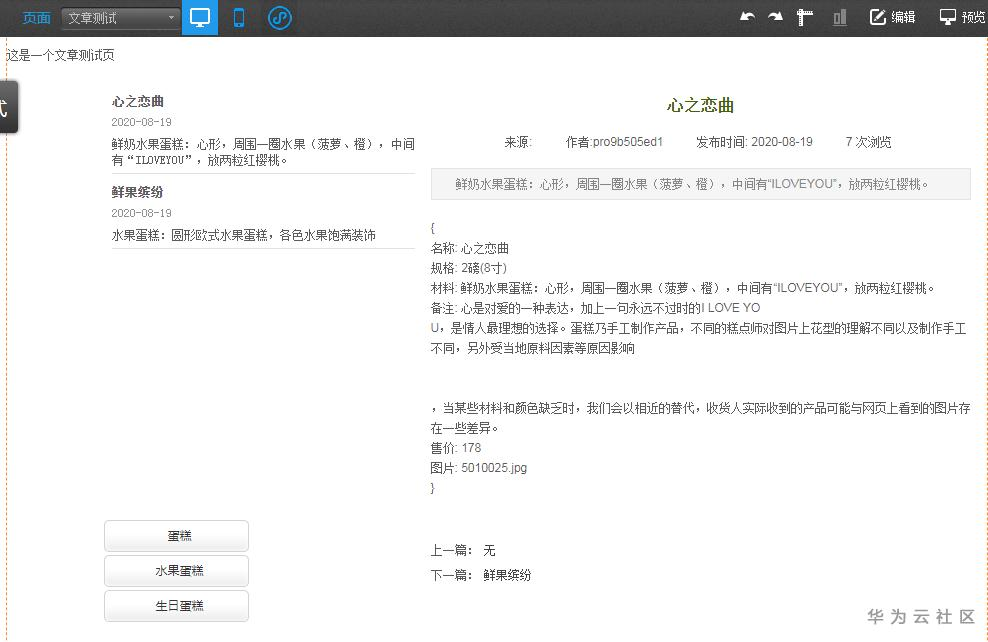Click previous article value 无
Screen dimensions: 988x642
pos(489,551)
